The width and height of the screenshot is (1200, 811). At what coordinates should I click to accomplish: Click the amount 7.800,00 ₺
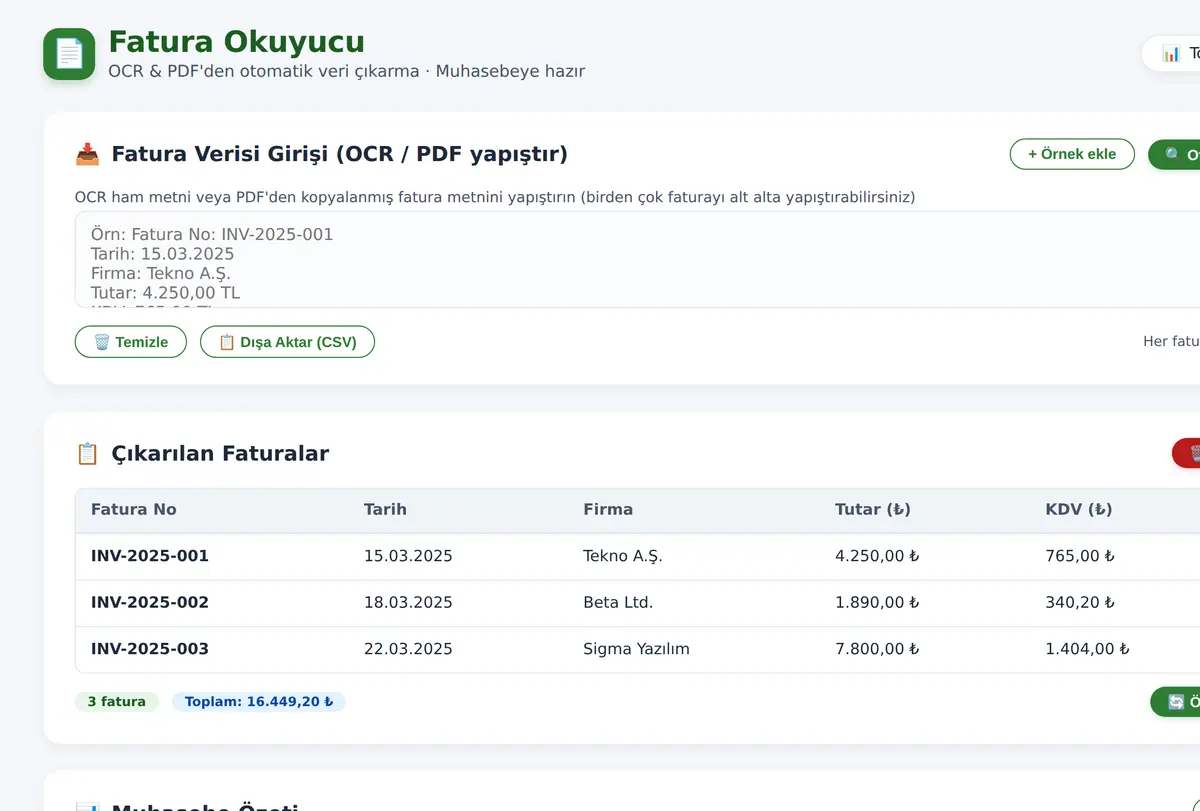[877, 649]
